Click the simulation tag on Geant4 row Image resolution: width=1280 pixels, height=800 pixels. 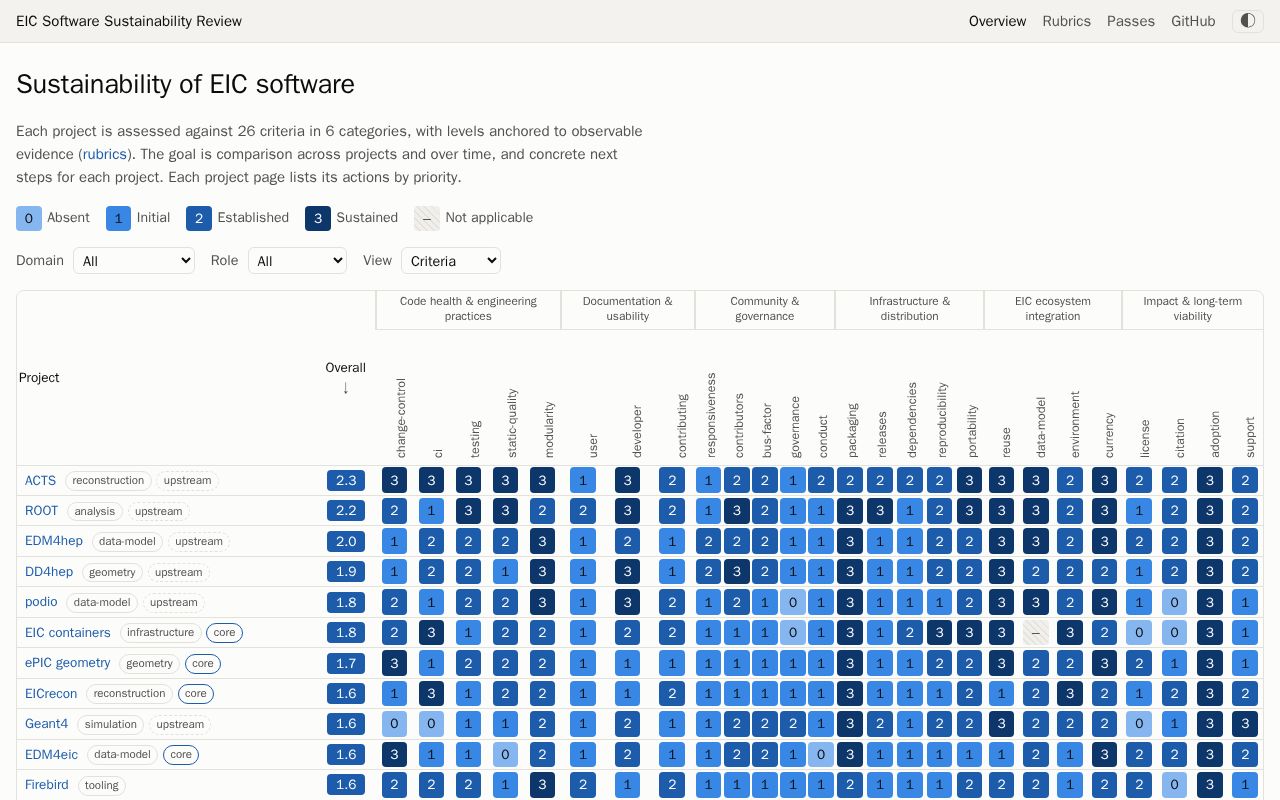(x=110, y=725)
